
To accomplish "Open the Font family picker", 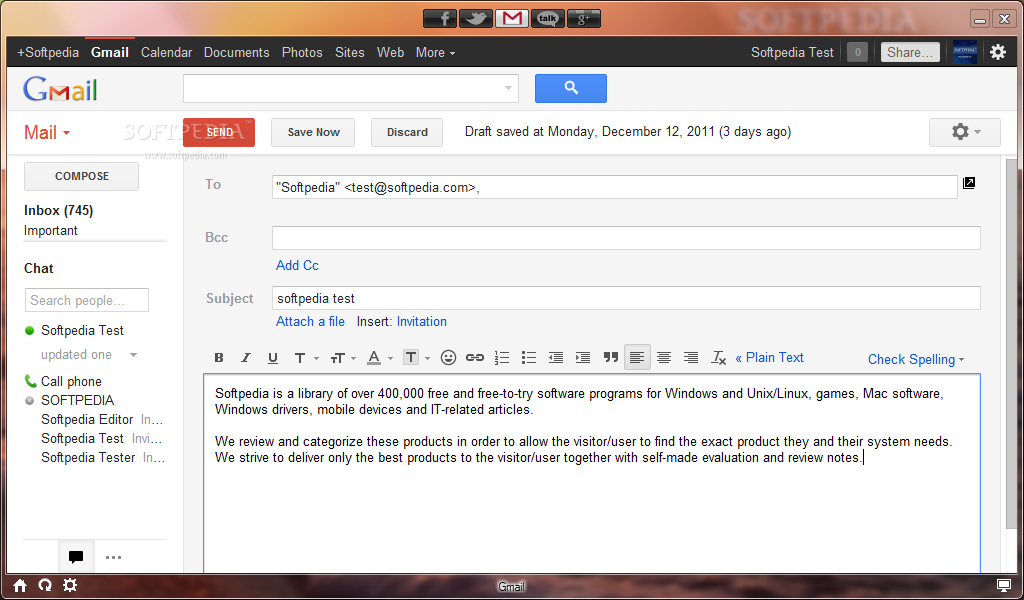I will (x=306, y=357).
